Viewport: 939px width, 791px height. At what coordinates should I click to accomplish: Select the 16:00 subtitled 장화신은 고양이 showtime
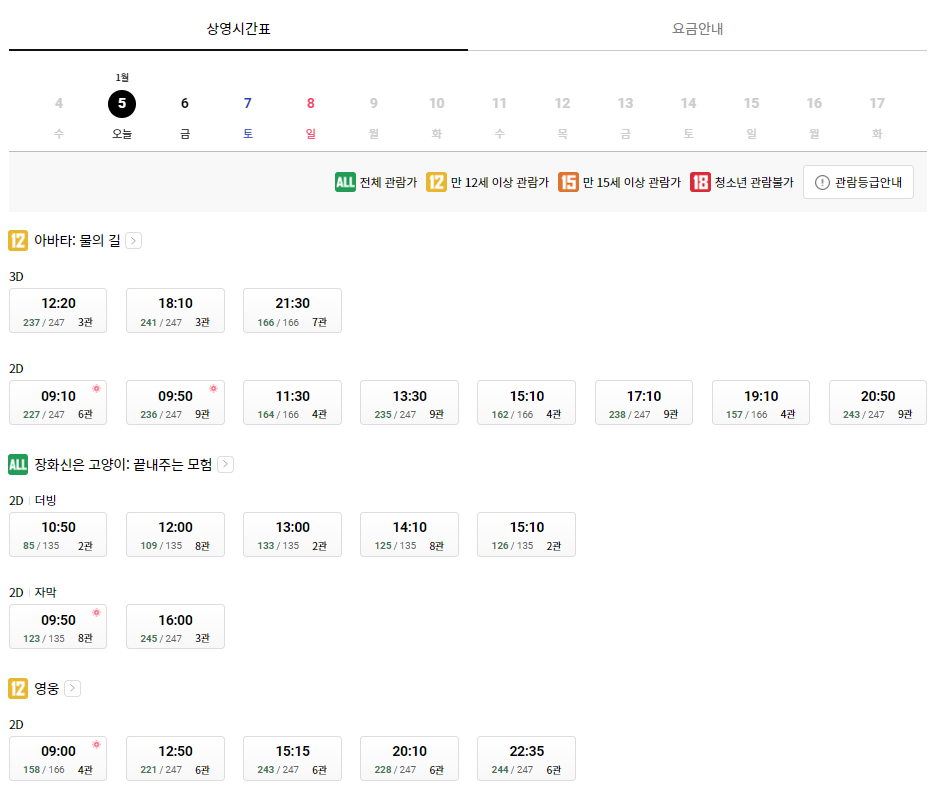174,626
